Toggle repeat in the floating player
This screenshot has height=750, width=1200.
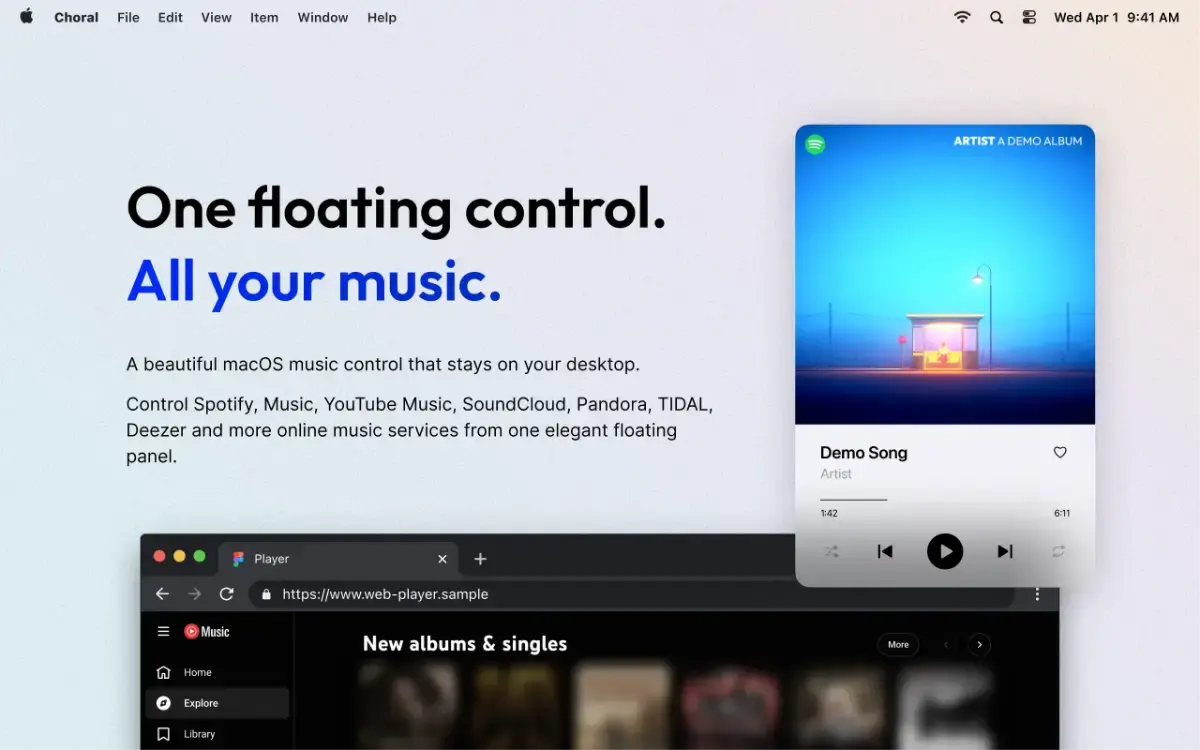coord(1059,551)
